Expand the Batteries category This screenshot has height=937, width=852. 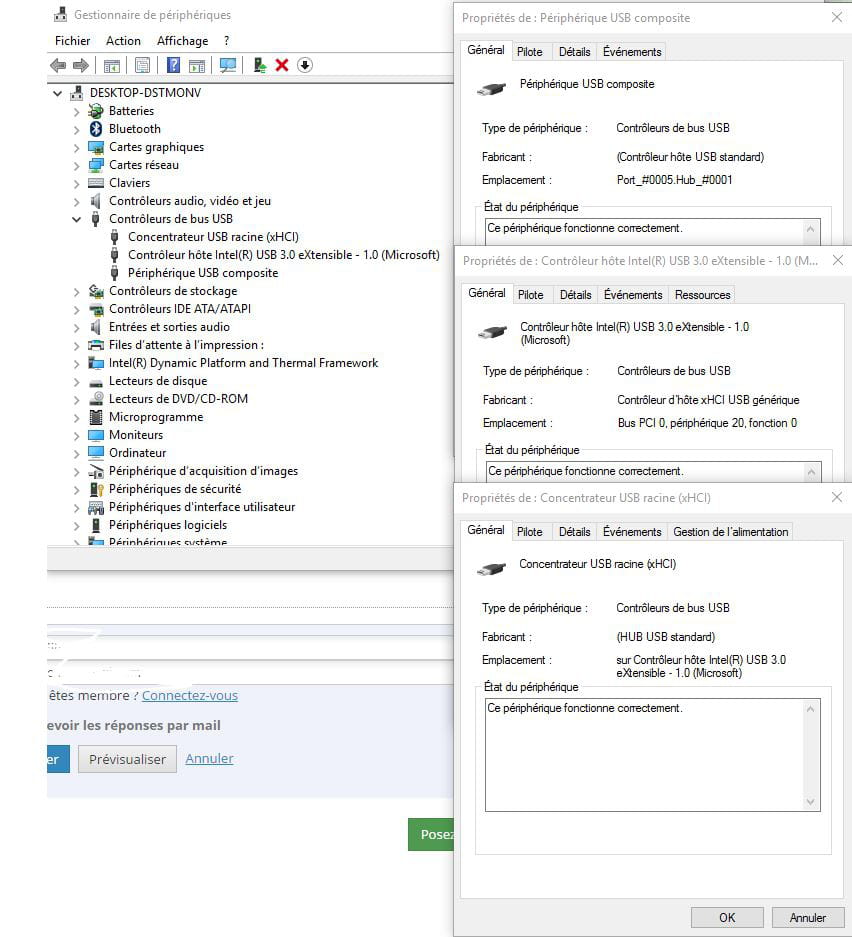point(76,111)
